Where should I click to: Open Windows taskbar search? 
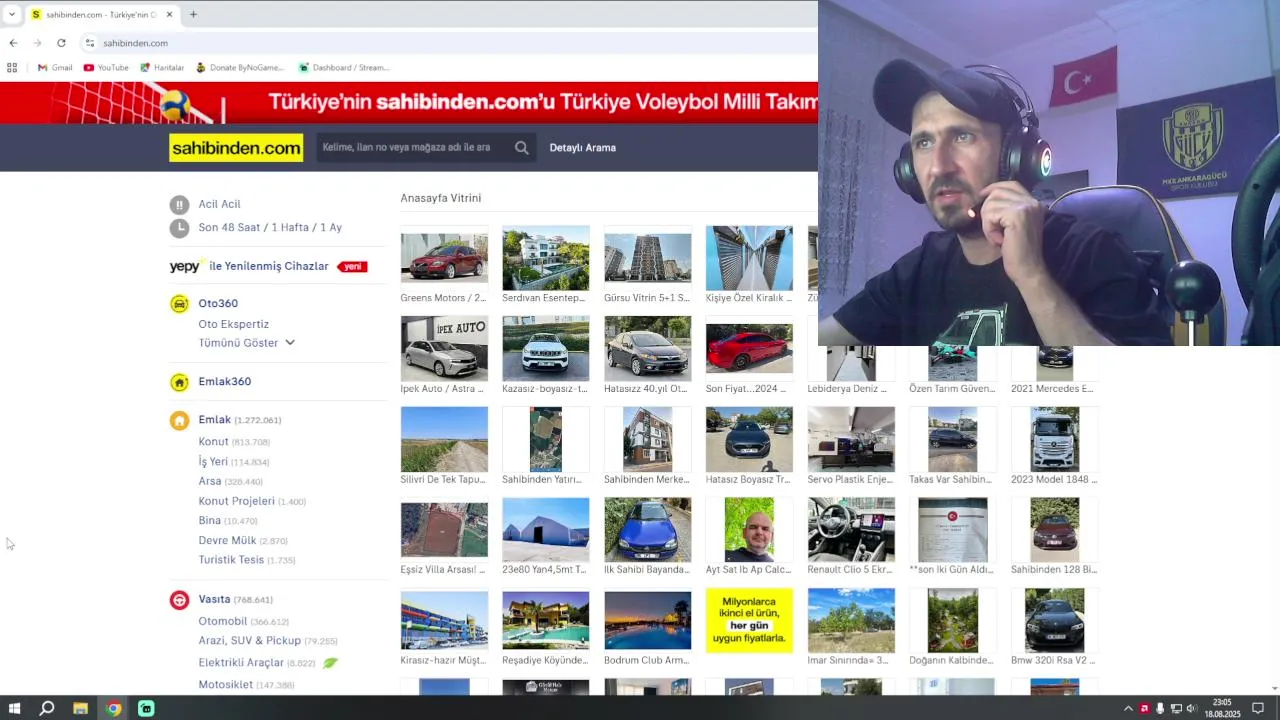[47, 709]
